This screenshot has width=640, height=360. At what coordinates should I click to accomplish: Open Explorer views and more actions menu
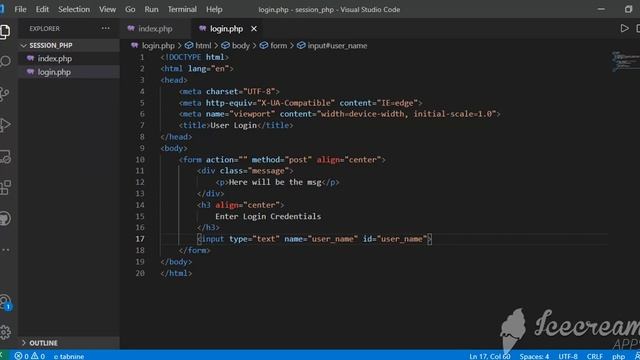coord(105,28)
